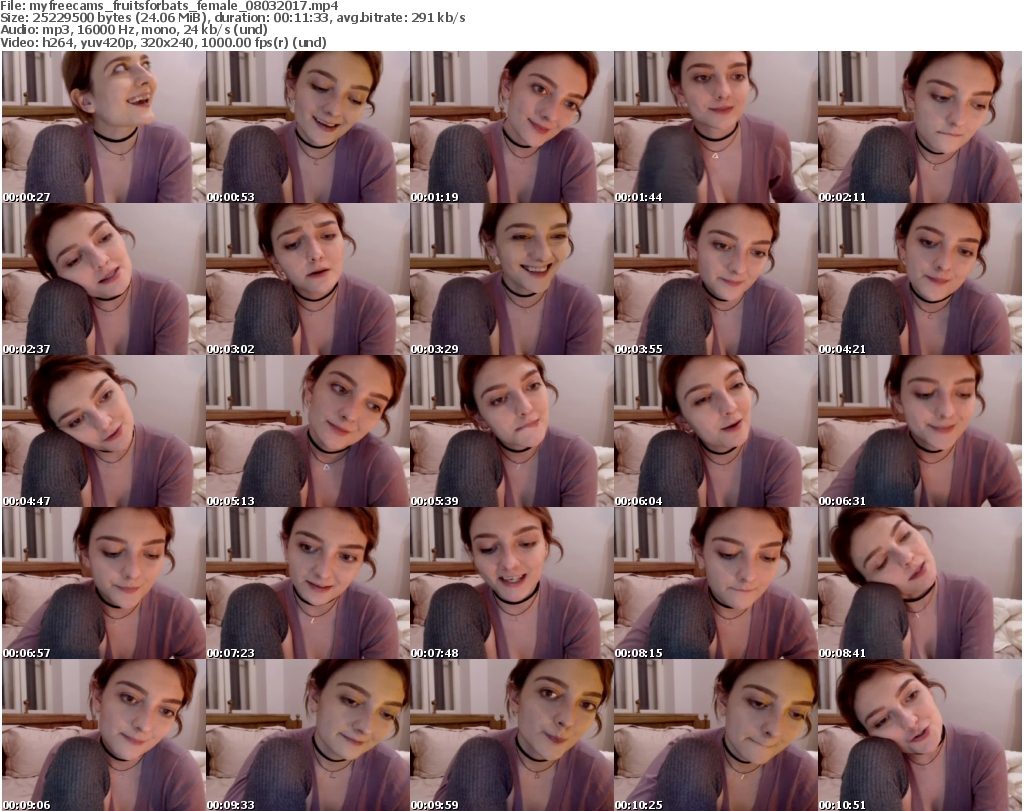Screen dimensions: 1024x811
Task: Click the thumbnail labeled 00:07:48
Action: [511, 583]
